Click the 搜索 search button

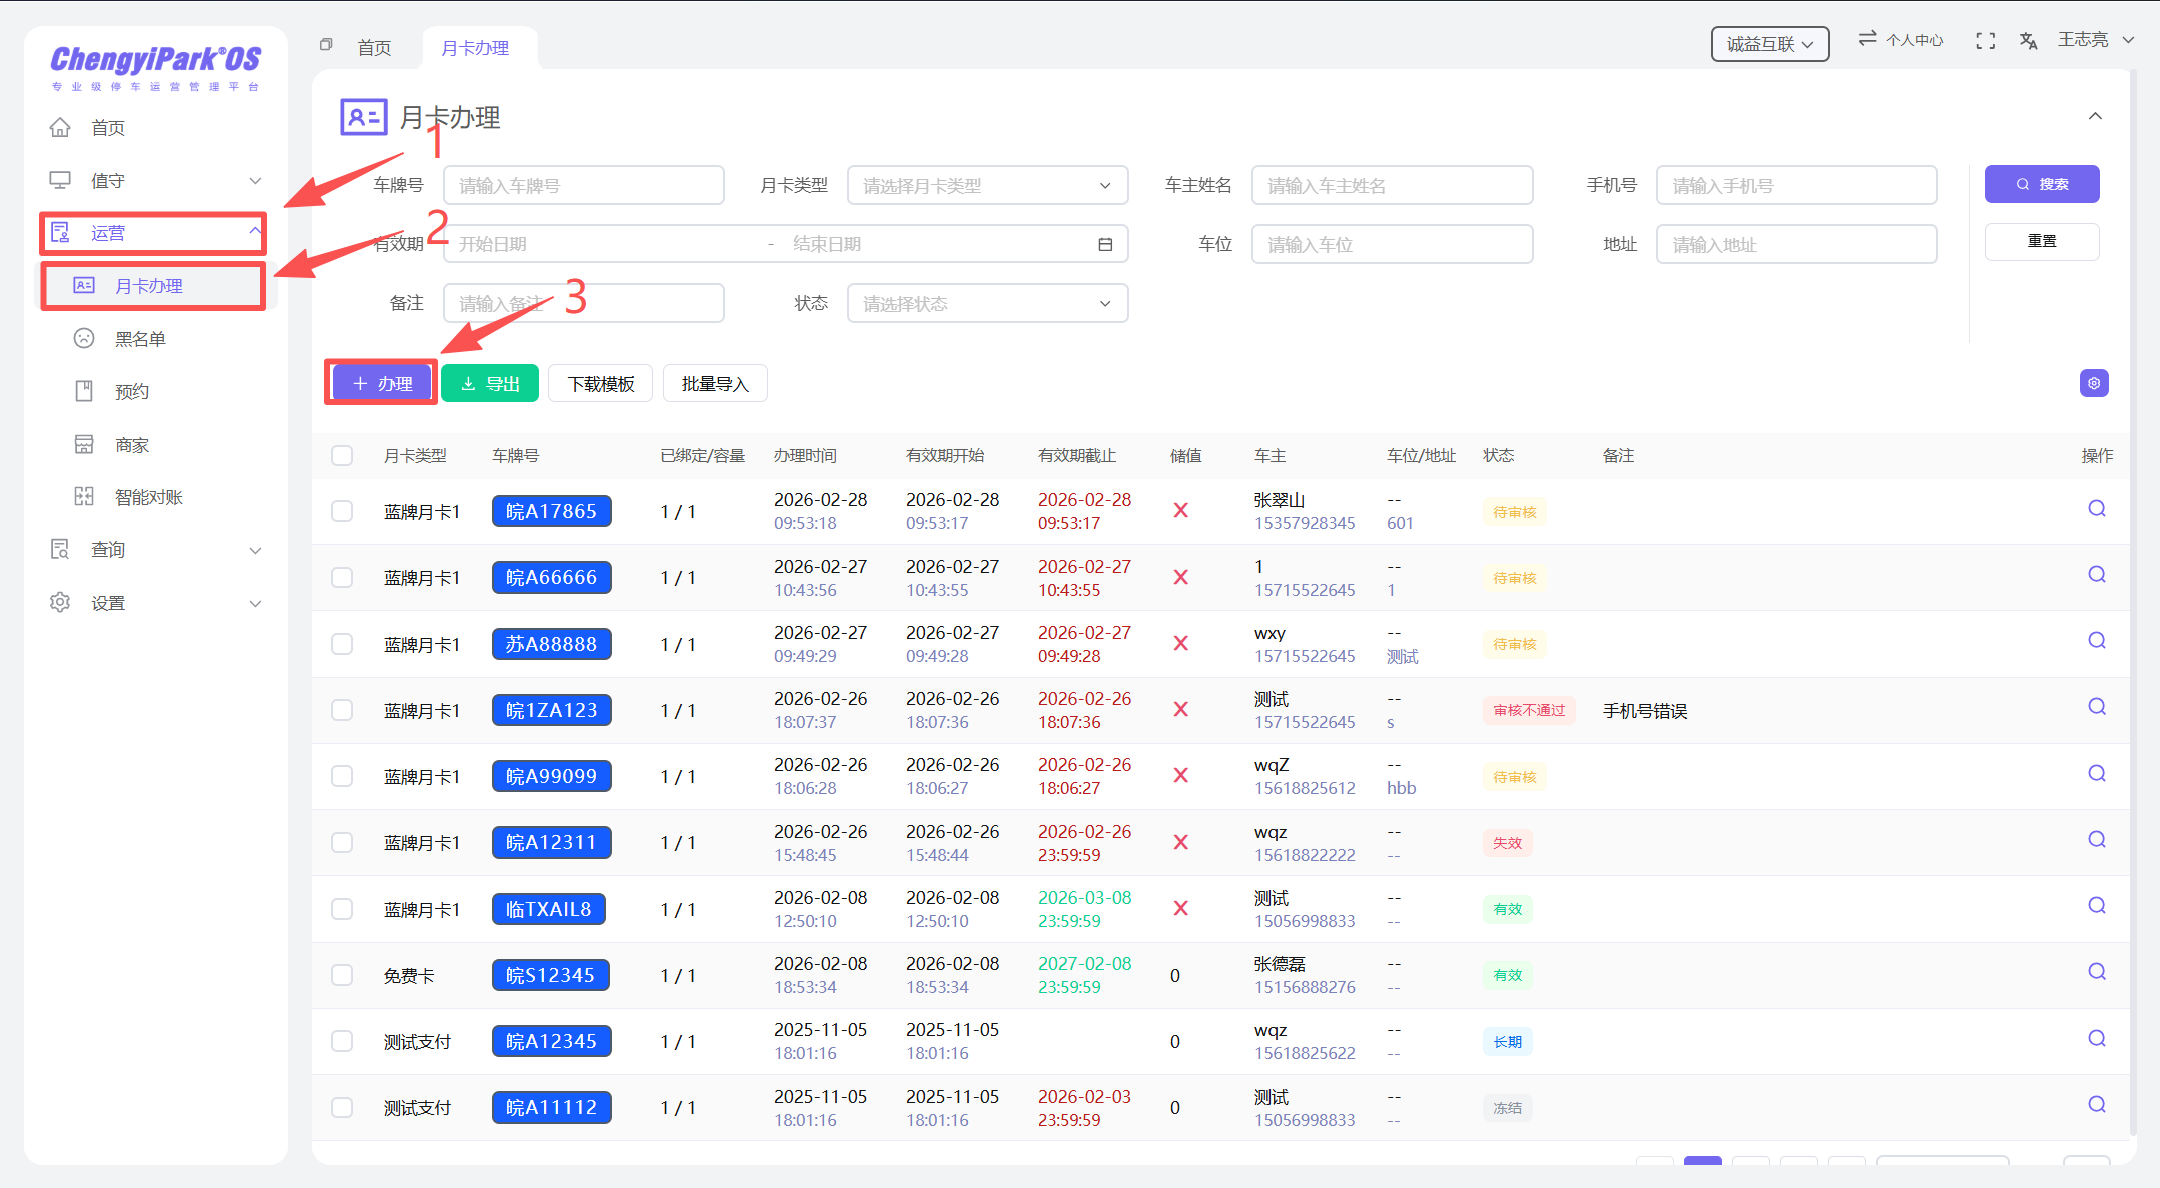point(2041,184)
